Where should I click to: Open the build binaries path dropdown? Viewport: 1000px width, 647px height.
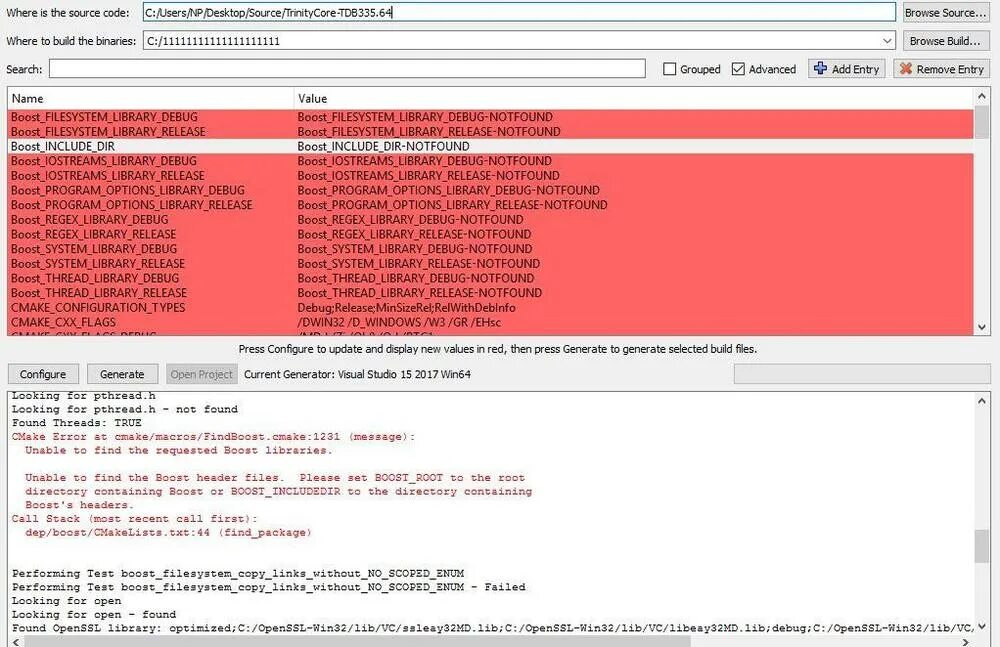coord(886,41)
